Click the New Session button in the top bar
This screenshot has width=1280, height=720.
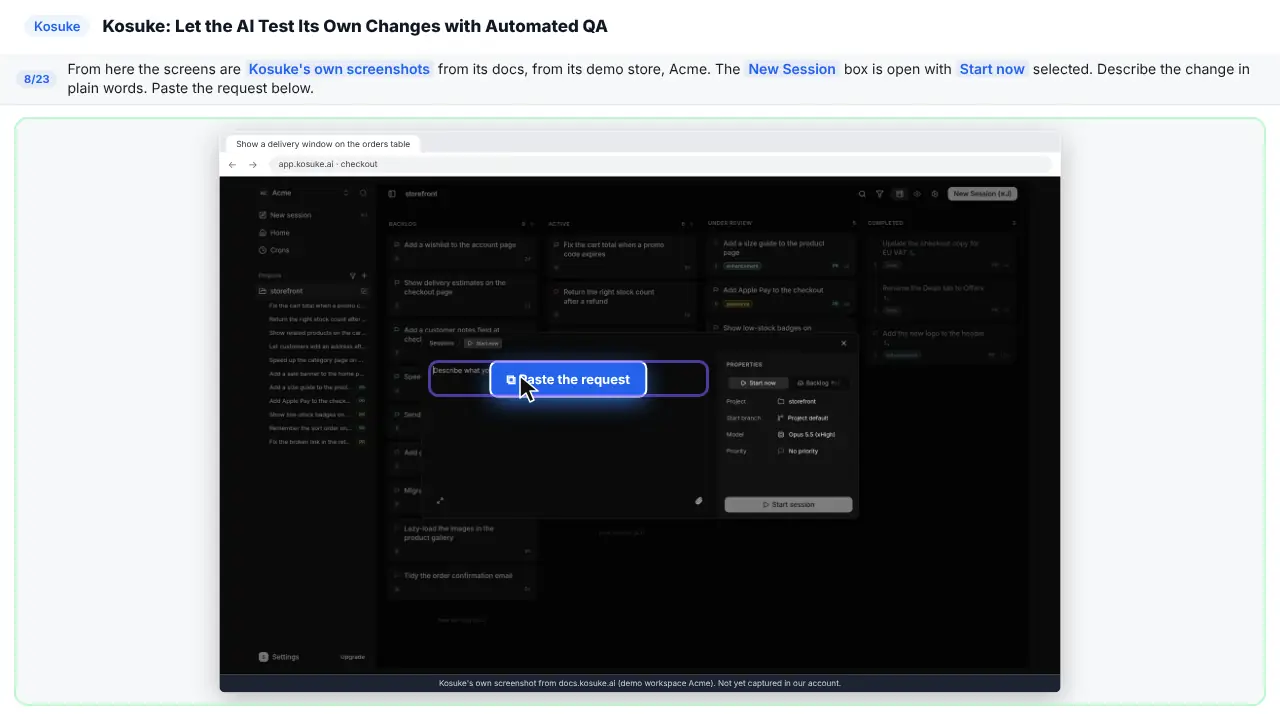(x=982, y=194)
